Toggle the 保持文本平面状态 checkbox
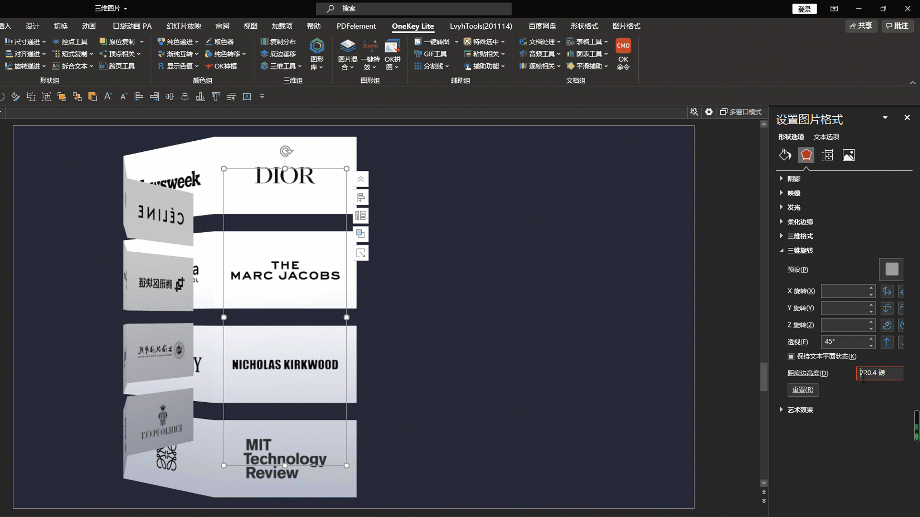Viewport: 920px width, 517px height. [x=790, y=356]
